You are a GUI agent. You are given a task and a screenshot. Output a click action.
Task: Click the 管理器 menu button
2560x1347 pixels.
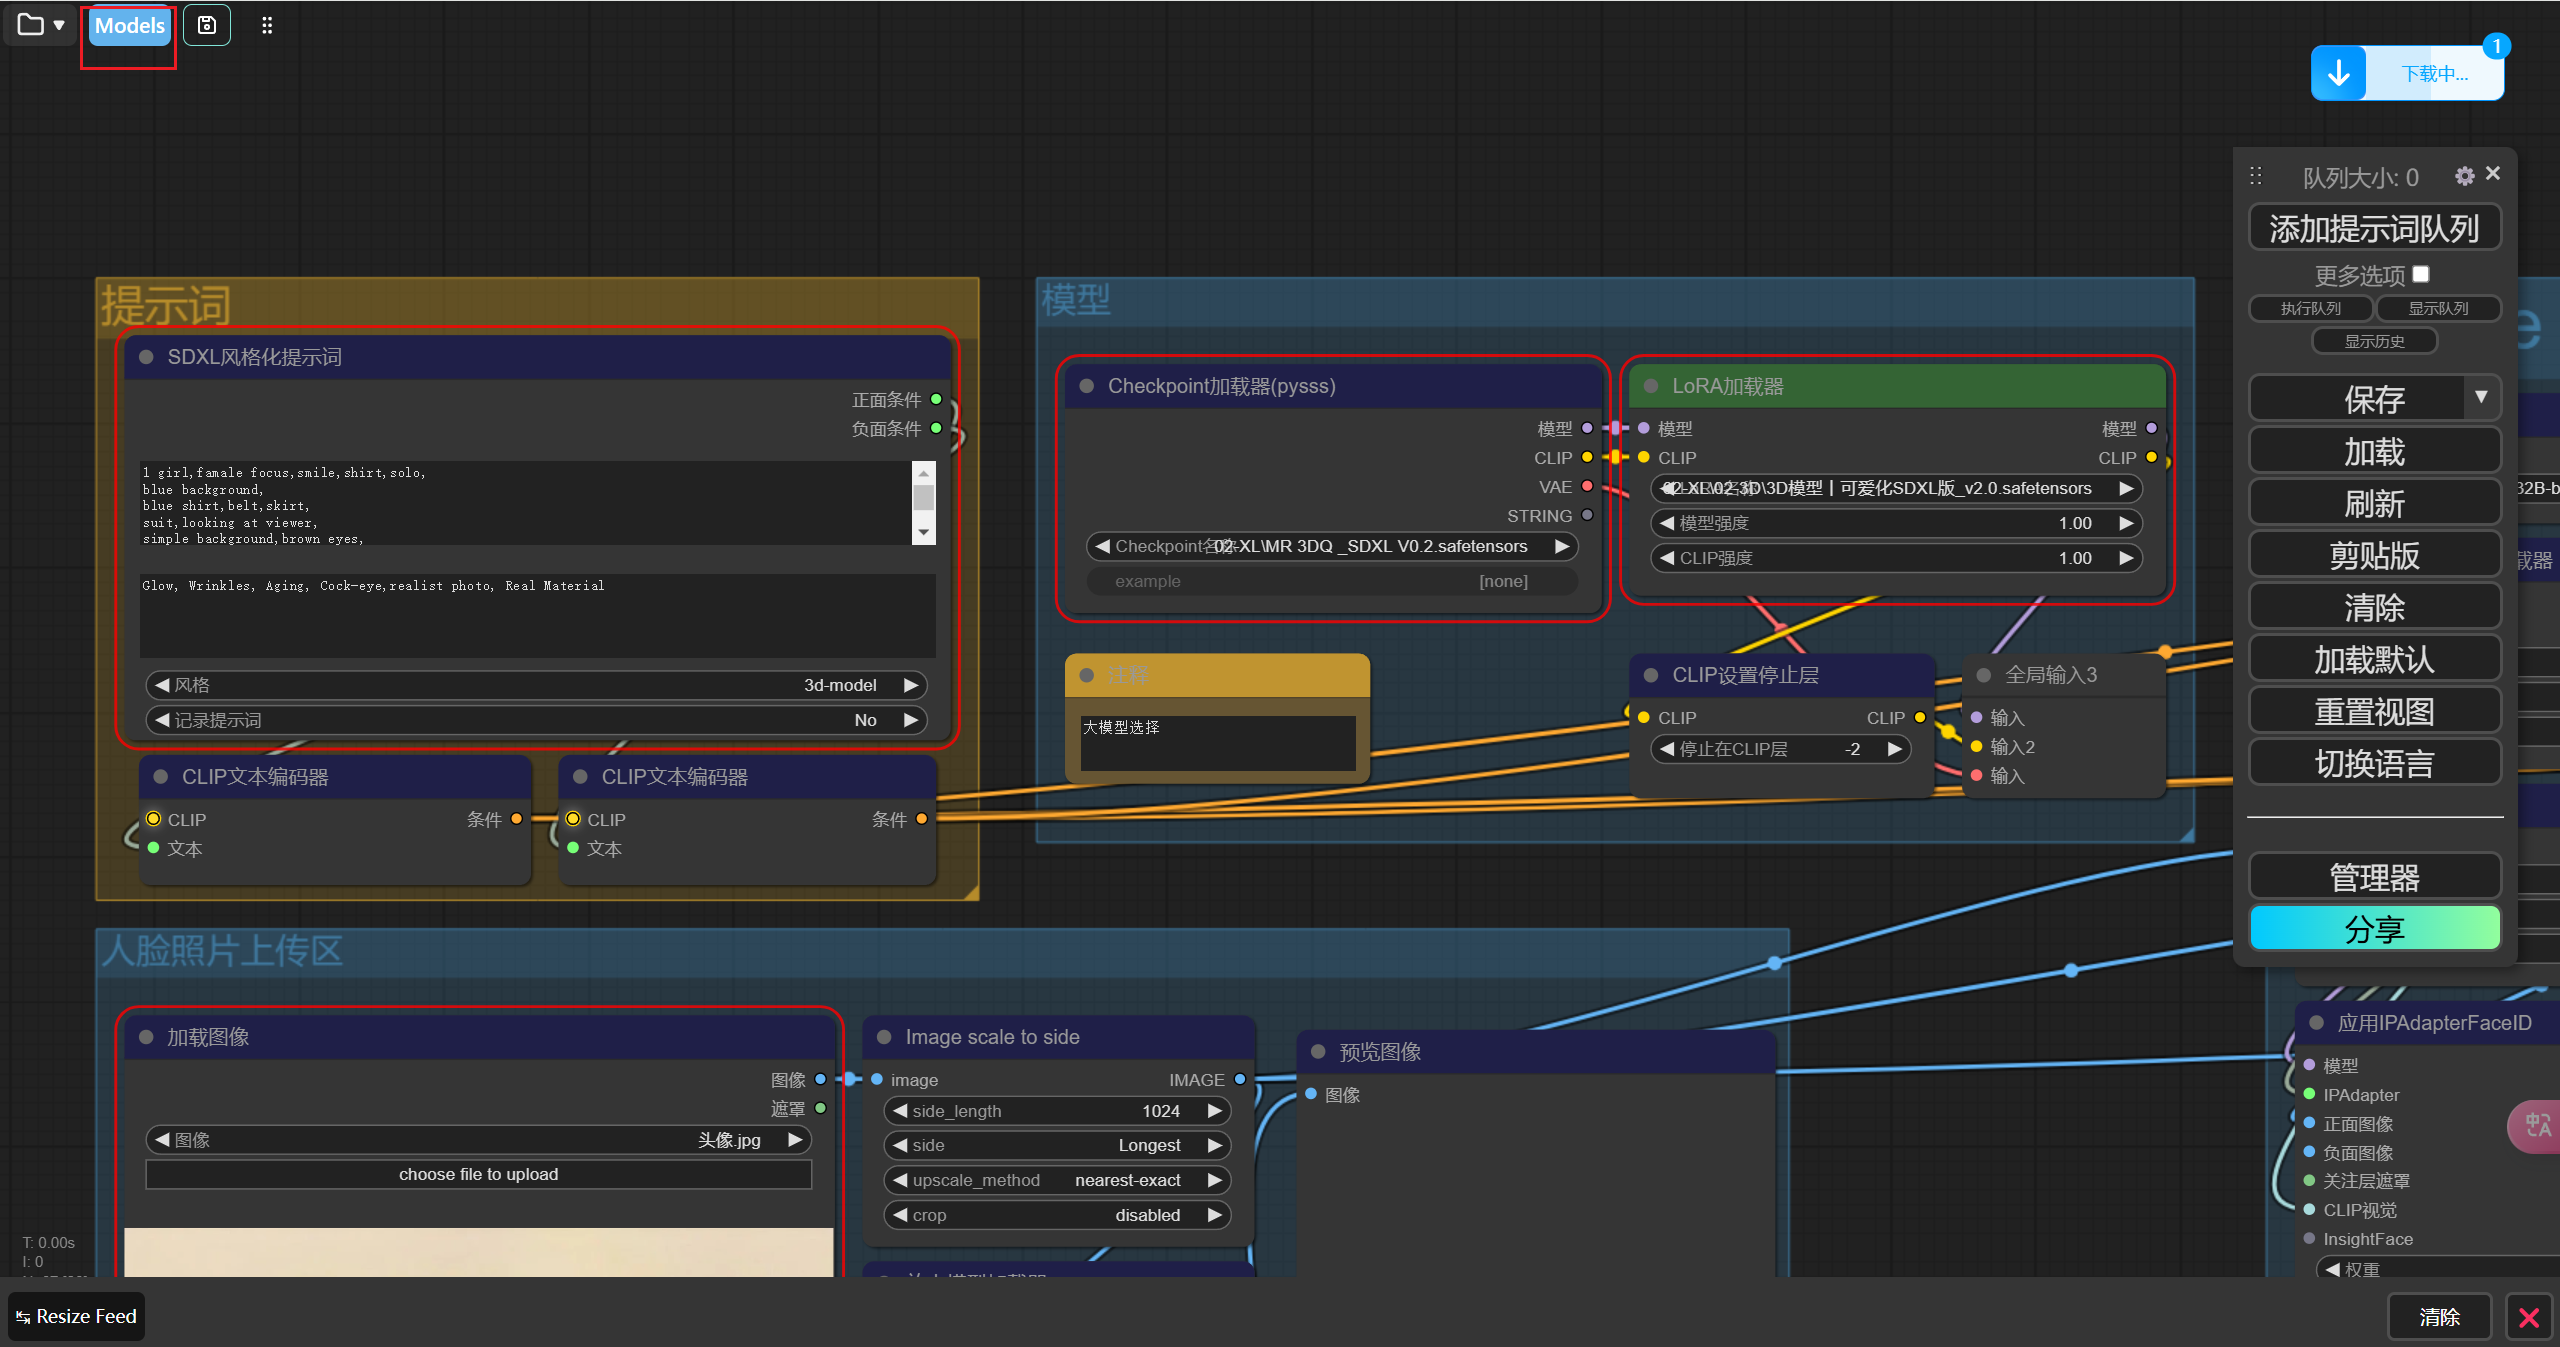pyautogui.click(x=2374, y=877)
